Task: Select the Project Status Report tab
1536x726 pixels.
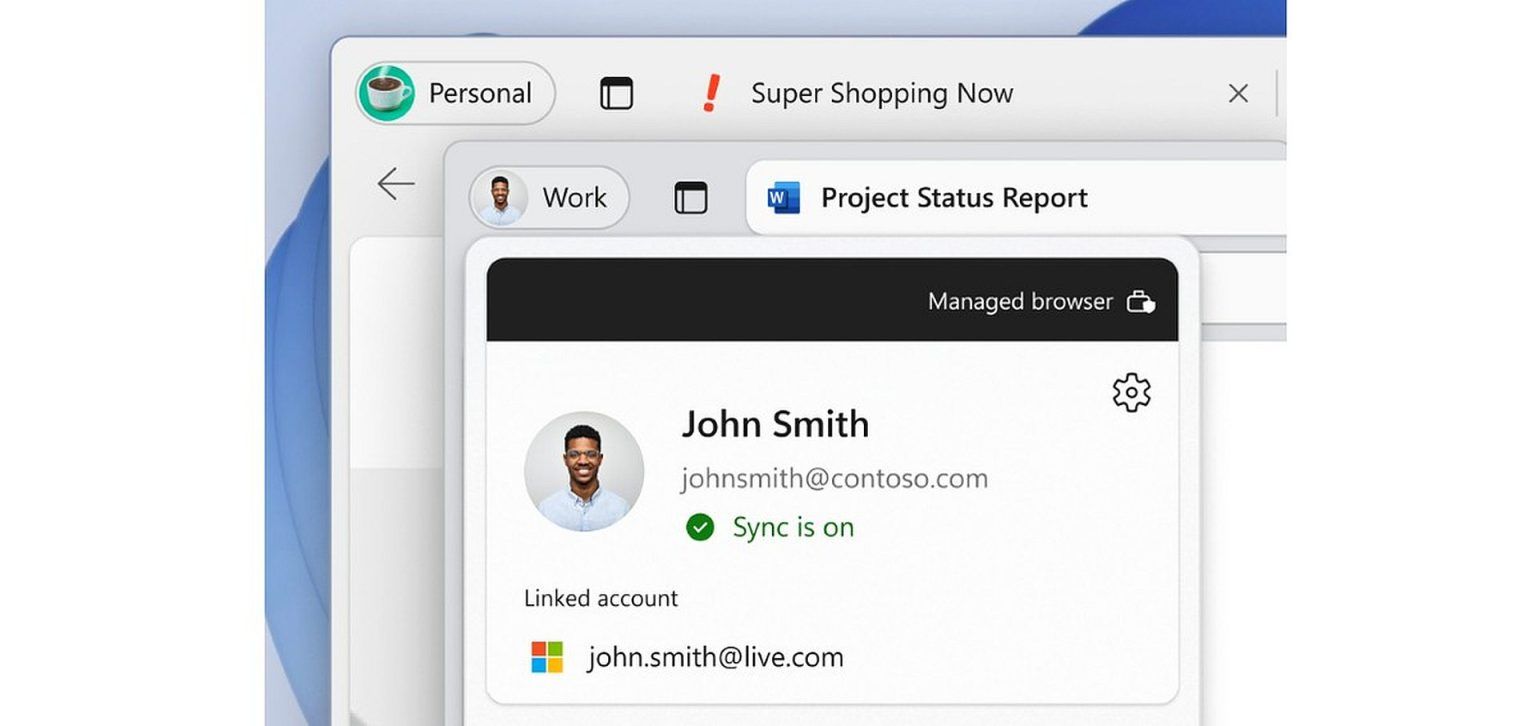Action: (953, 197)
